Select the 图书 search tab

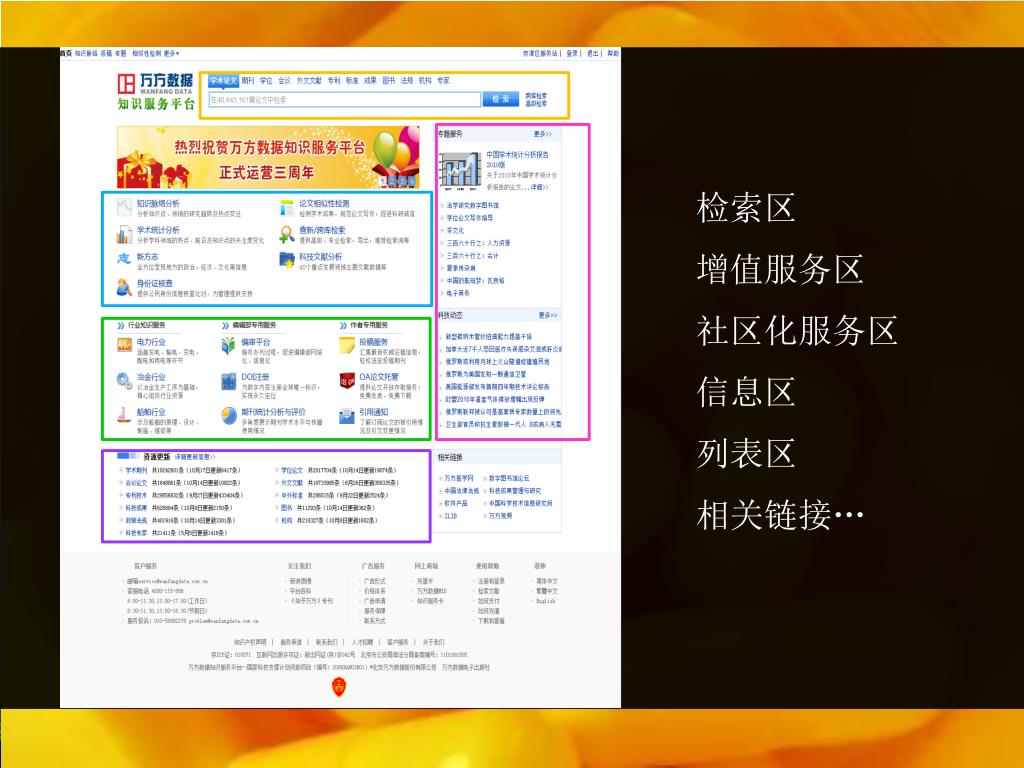click(x=389, y=81)
